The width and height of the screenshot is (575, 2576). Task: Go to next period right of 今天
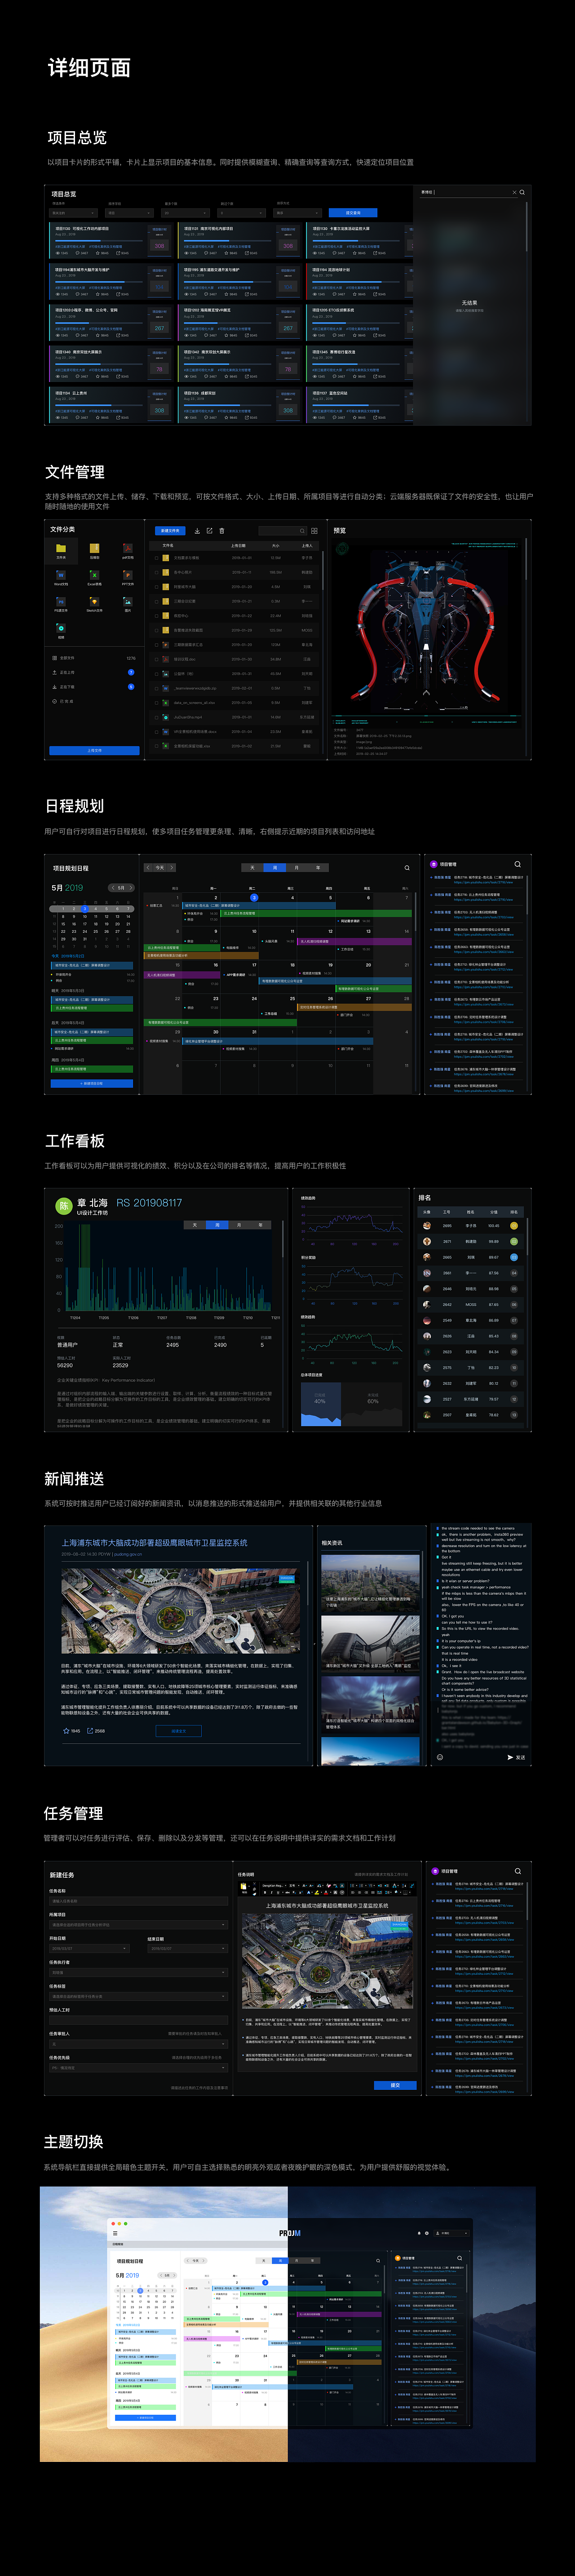click(x=172, y=867)
